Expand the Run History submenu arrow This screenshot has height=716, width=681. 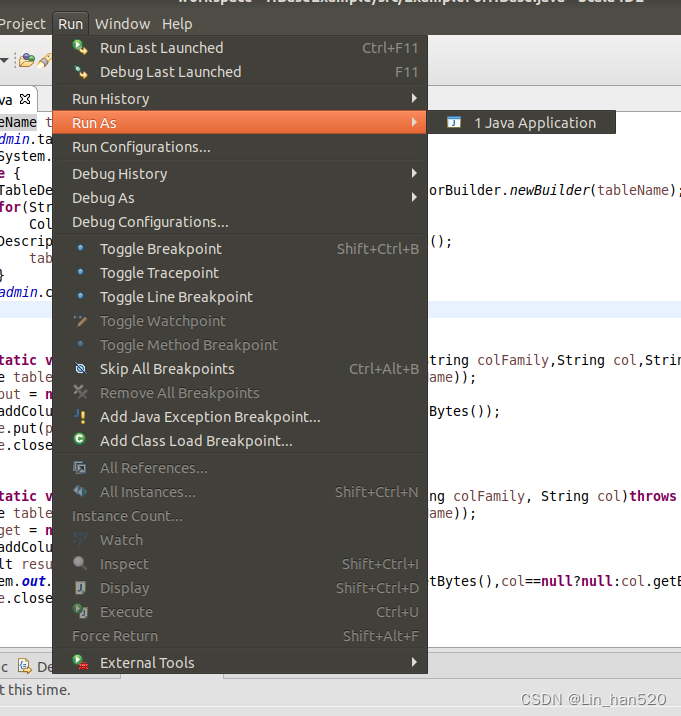click(414, 98)
